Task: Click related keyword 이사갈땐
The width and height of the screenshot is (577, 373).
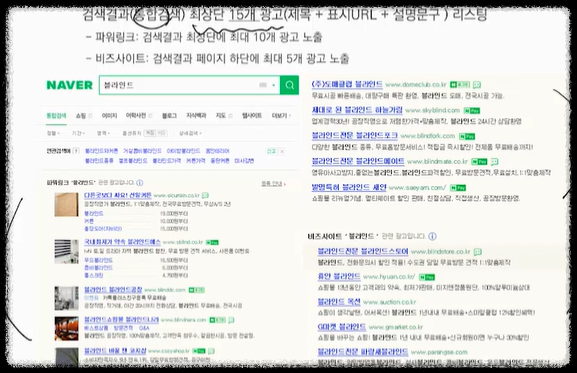Action: coord(244,161)
